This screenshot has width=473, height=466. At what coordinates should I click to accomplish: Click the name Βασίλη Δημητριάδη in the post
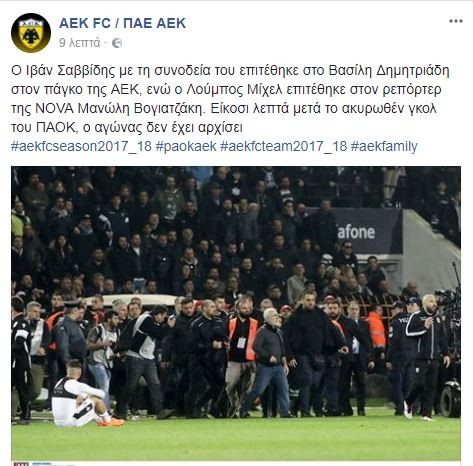(389, 71)
